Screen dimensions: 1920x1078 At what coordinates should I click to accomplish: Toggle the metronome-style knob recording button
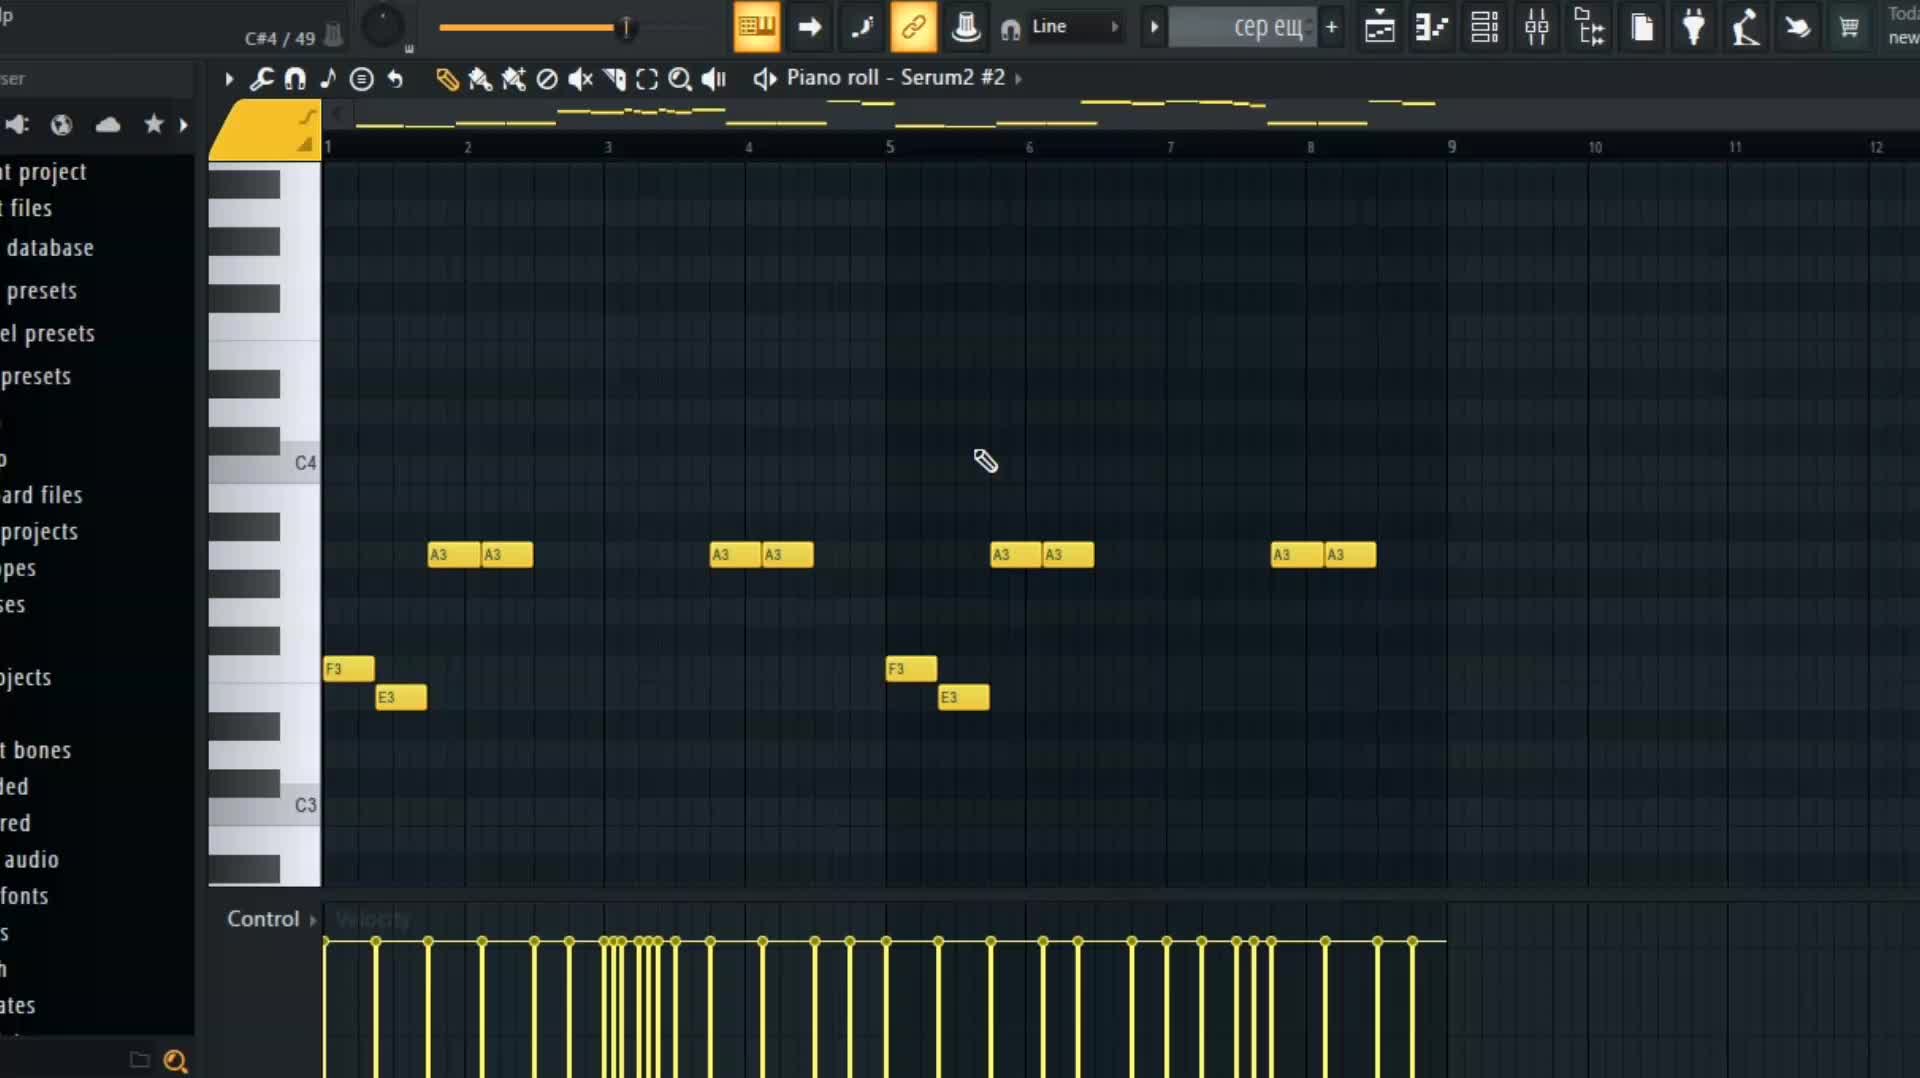[x=966, y=27]
